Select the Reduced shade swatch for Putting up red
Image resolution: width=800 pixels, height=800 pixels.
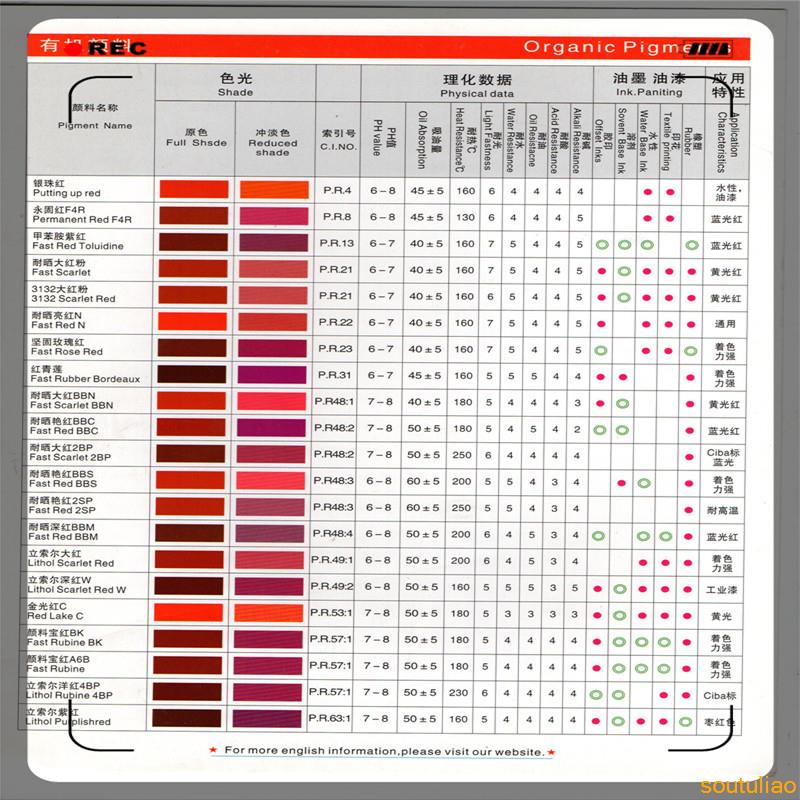click(x=274, y=190)
